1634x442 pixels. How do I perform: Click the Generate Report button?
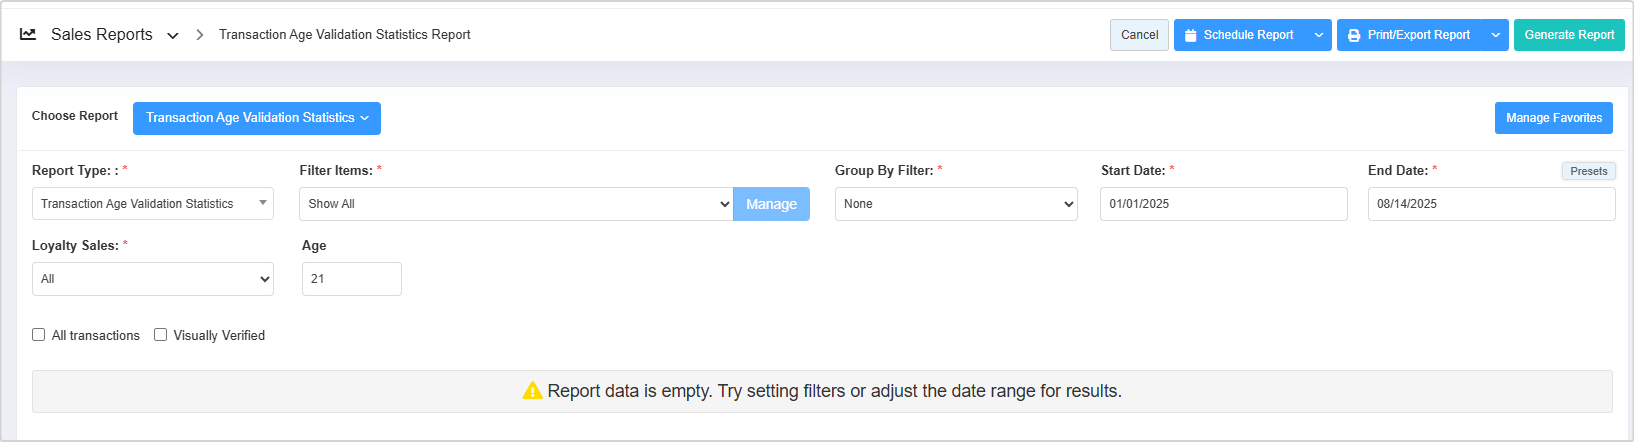pyautogui.click(x=1569, y=35)
